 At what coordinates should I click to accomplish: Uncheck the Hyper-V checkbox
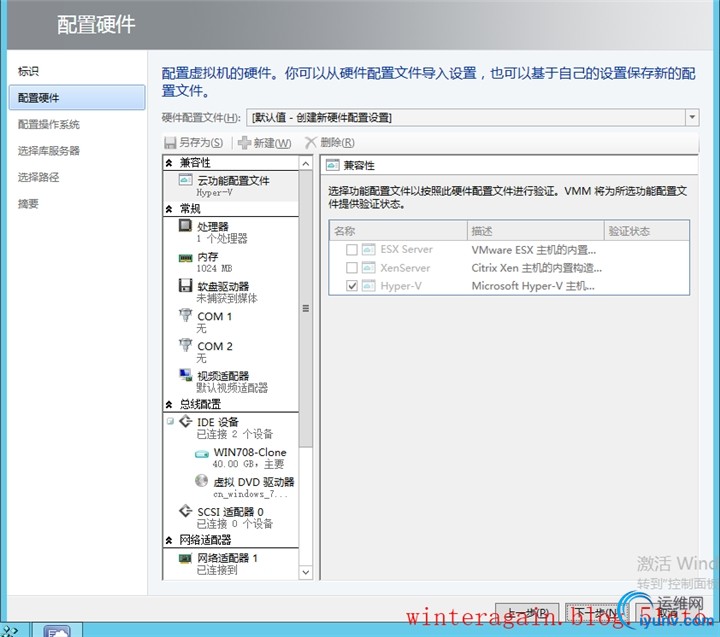point(352,286)
